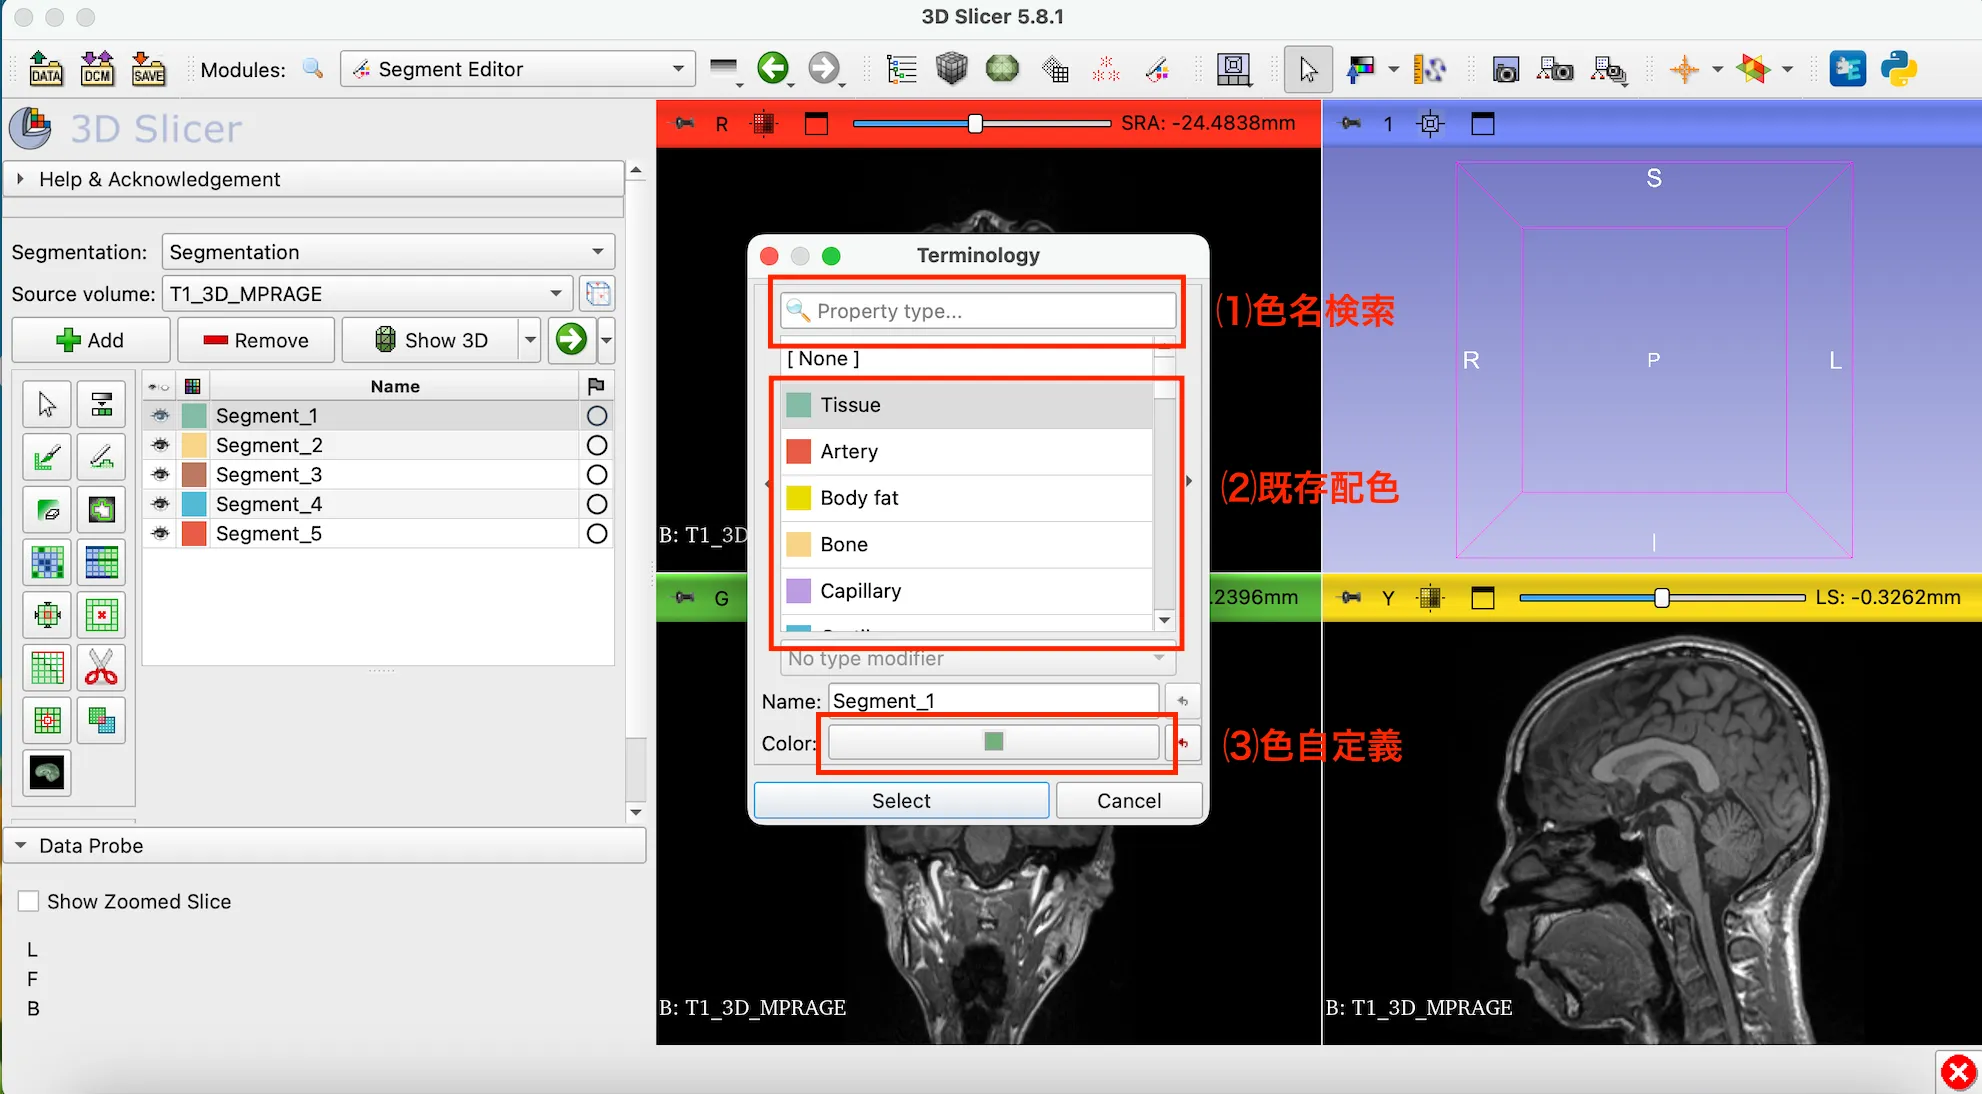The image size is (1982, 1094).
Task: Select Bone from the terminology colors
Action: click(x=900, y=544)
